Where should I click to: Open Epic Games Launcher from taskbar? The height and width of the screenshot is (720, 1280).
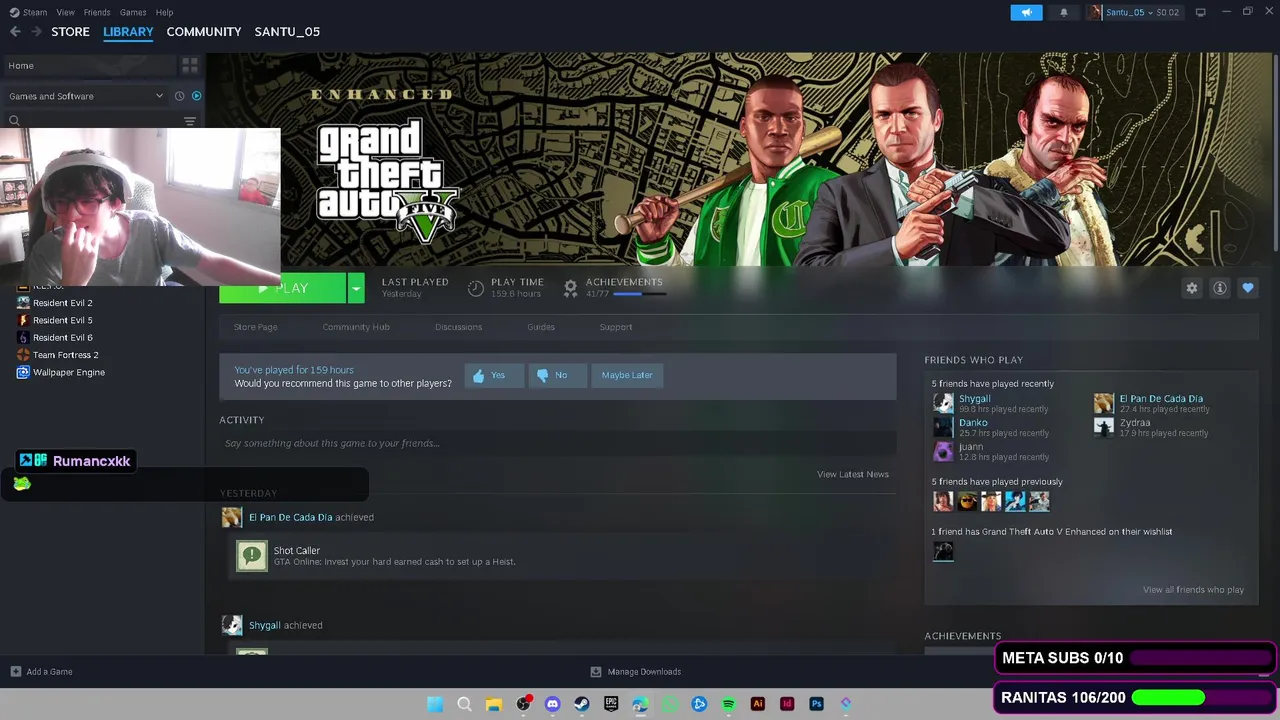coord(611,704)
